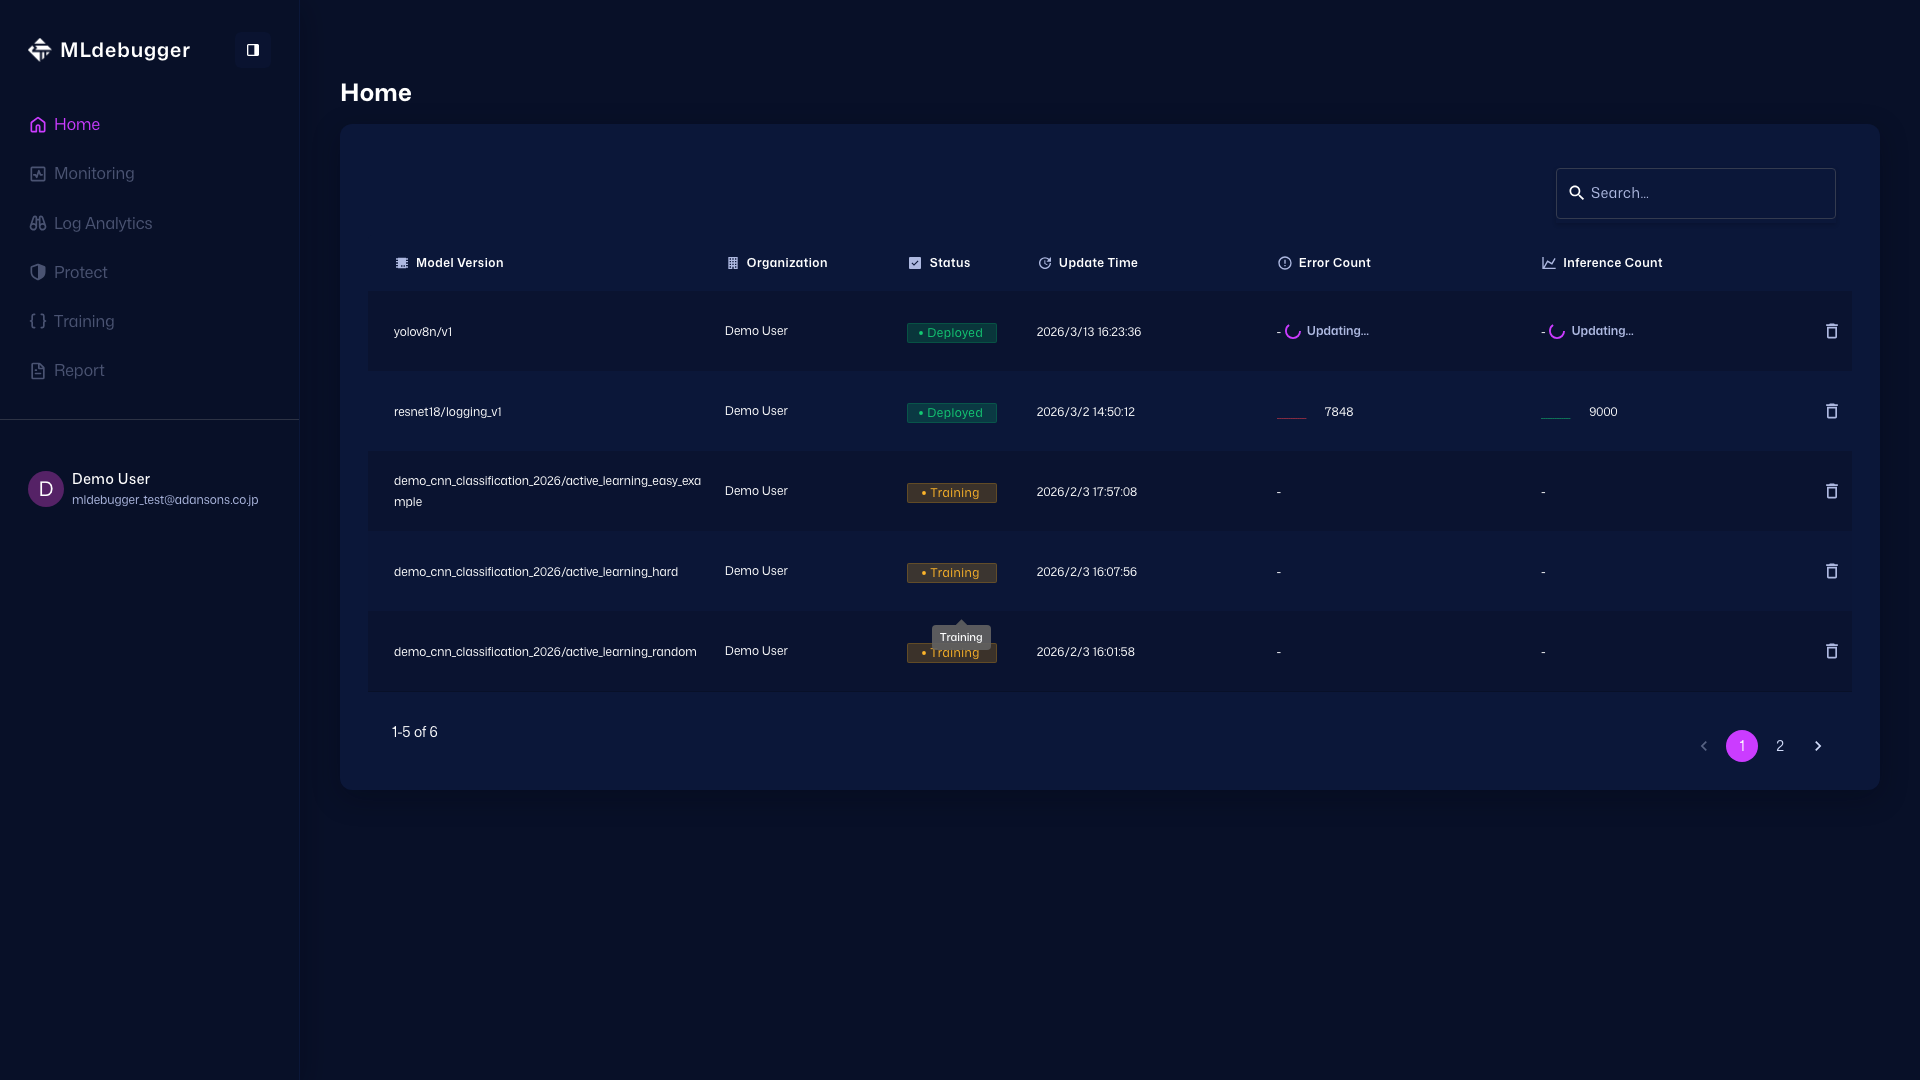This screenshot has height=1080, width=1920.
Task: Open the Training section in the sidebar
Action: point(83,321)
